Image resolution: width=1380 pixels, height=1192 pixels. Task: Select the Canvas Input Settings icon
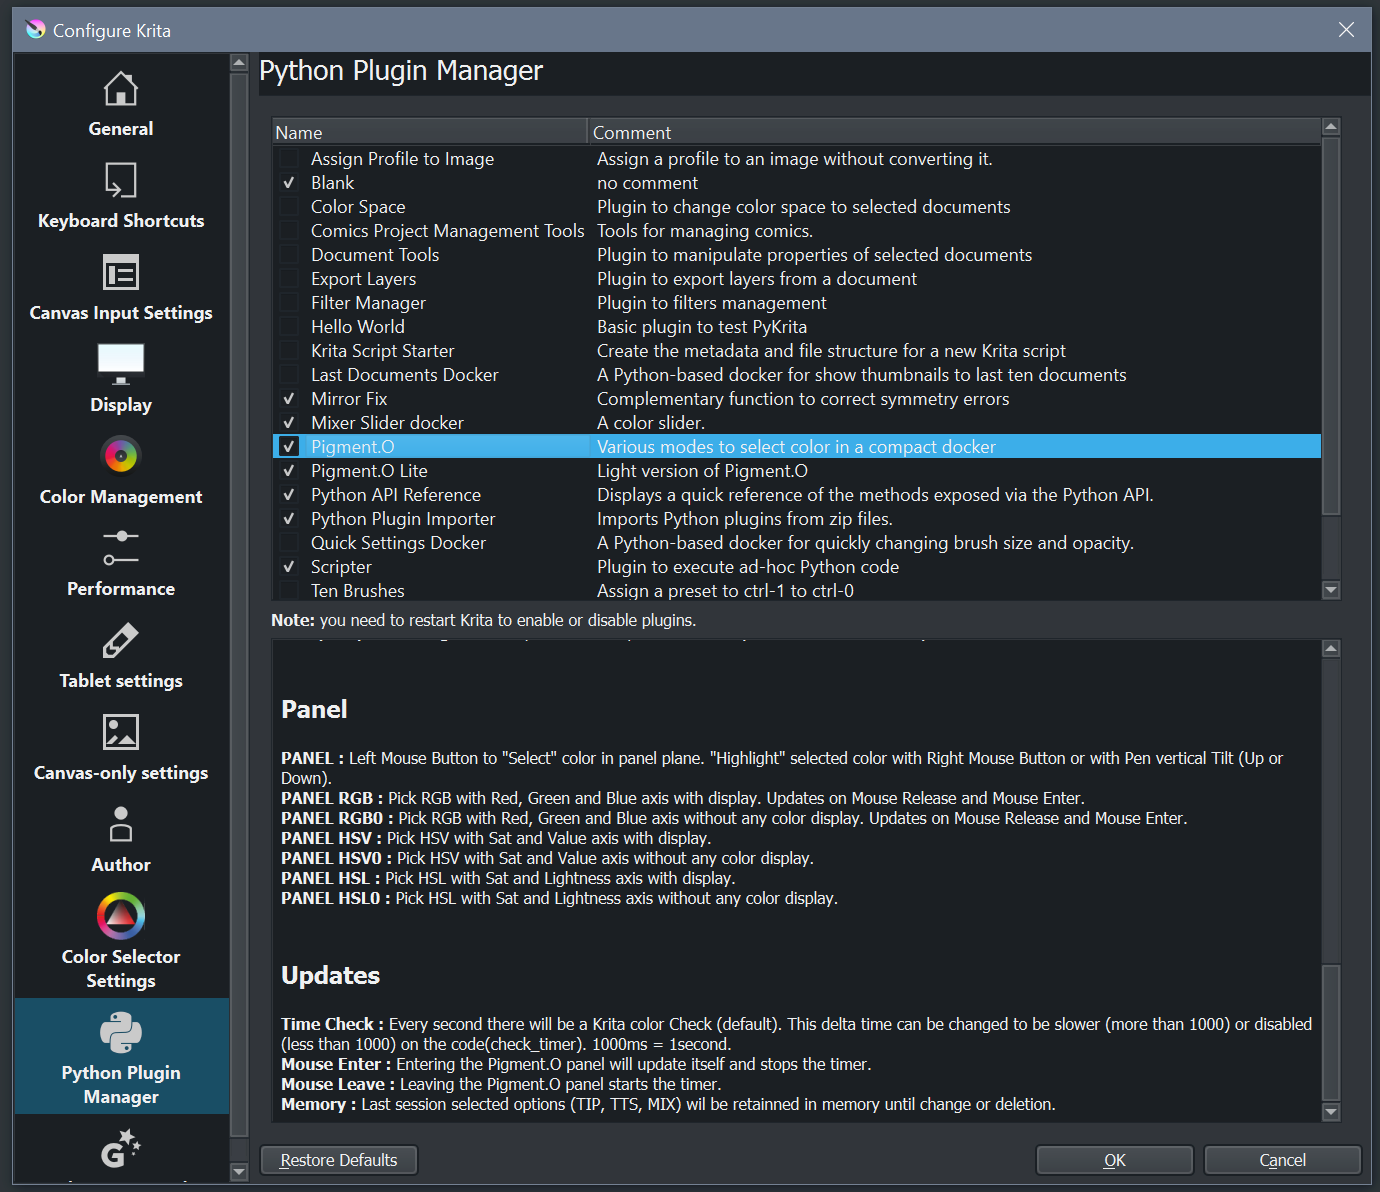tap(121, 273)
